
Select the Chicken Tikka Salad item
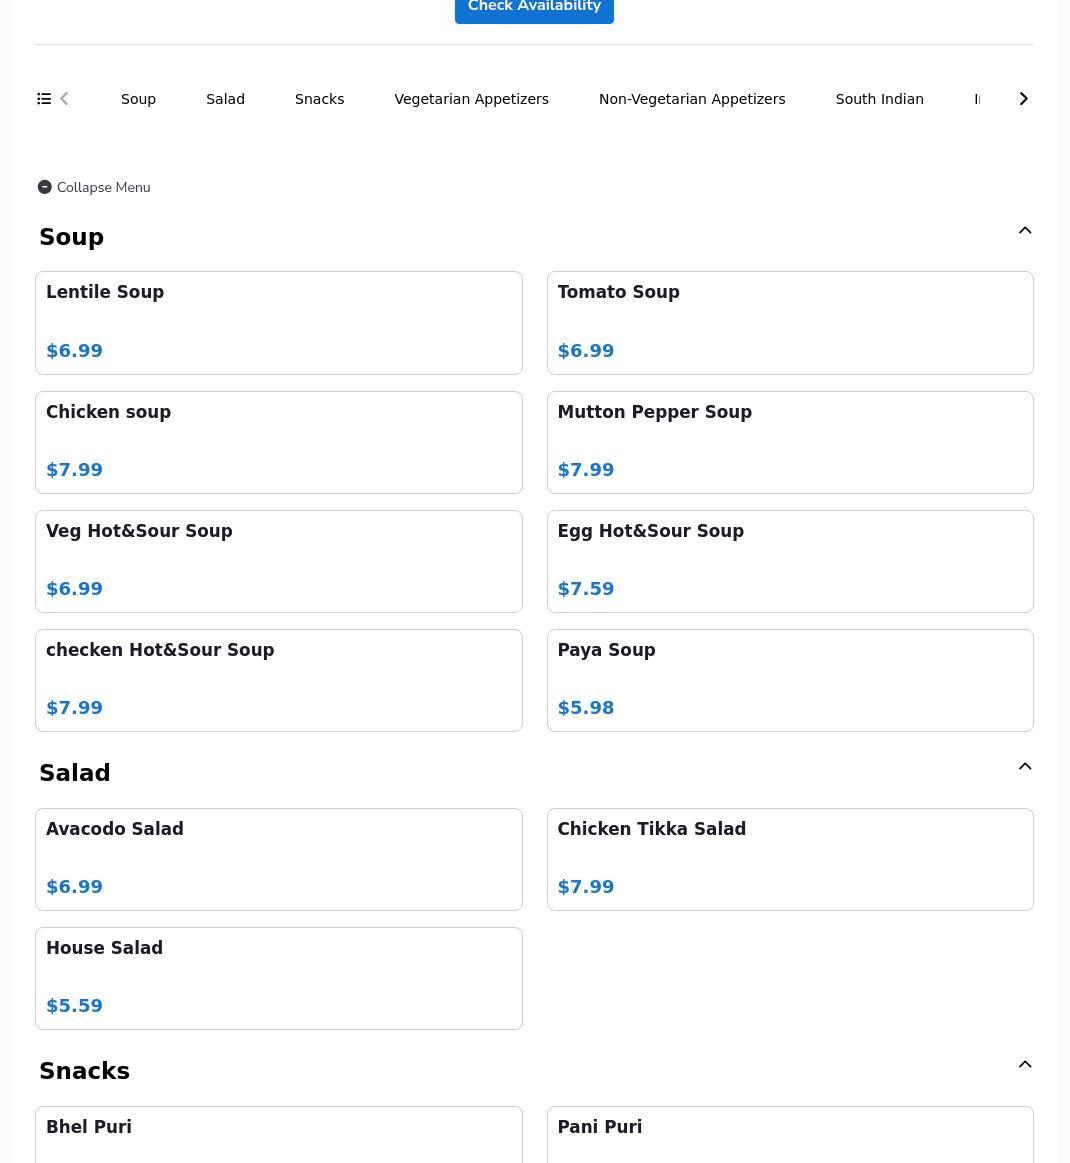pos(790,860)
